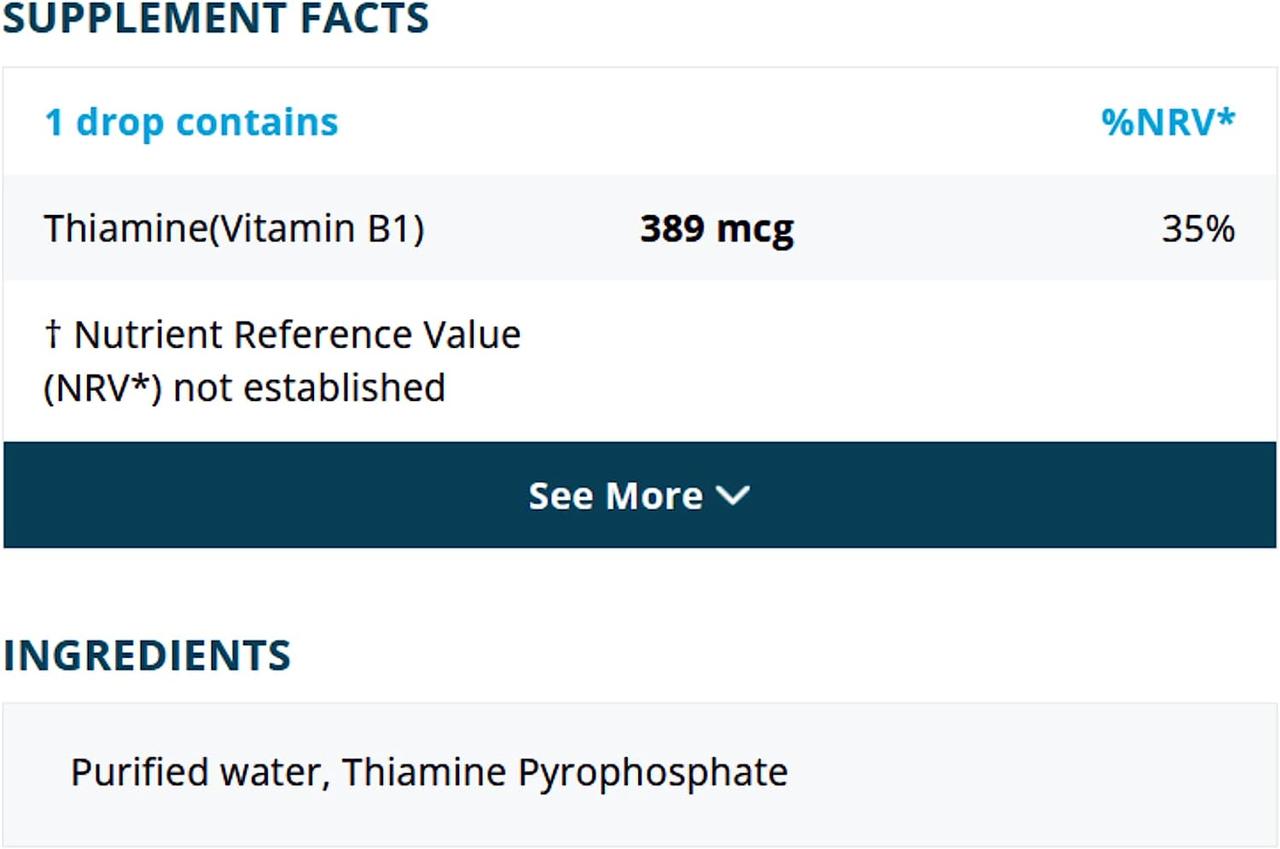Click the SUPPLEMENT FACTS heading
Image resolution: width=1280 pixels, height=849 pixels.
point(215,18)
